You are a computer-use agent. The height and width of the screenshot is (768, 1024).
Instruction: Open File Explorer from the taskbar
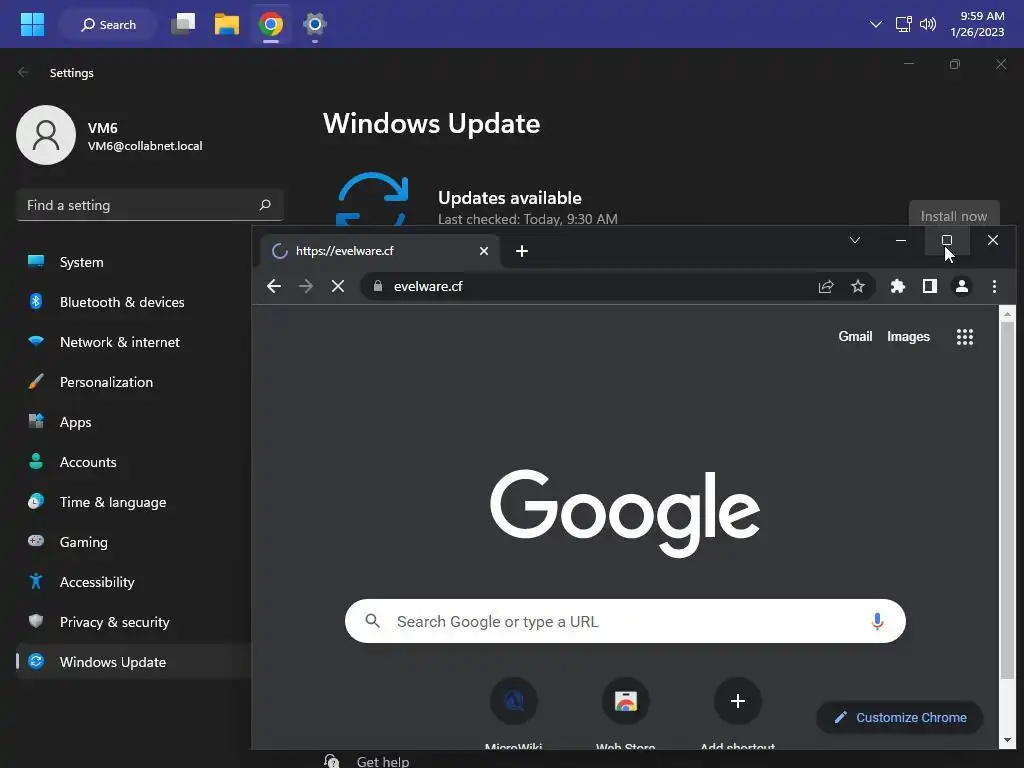(x=227, y=24)
